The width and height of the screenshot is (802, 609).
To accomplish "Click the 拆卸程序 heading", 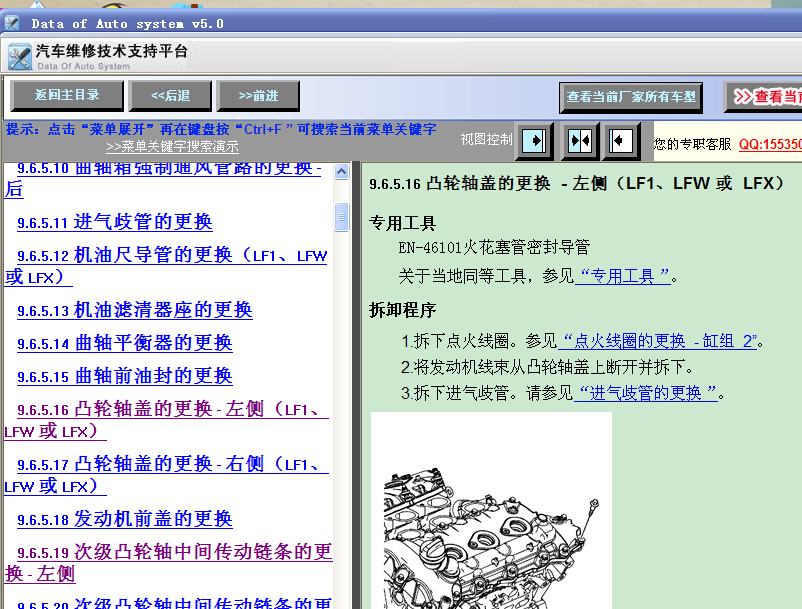I will (403, 310).
